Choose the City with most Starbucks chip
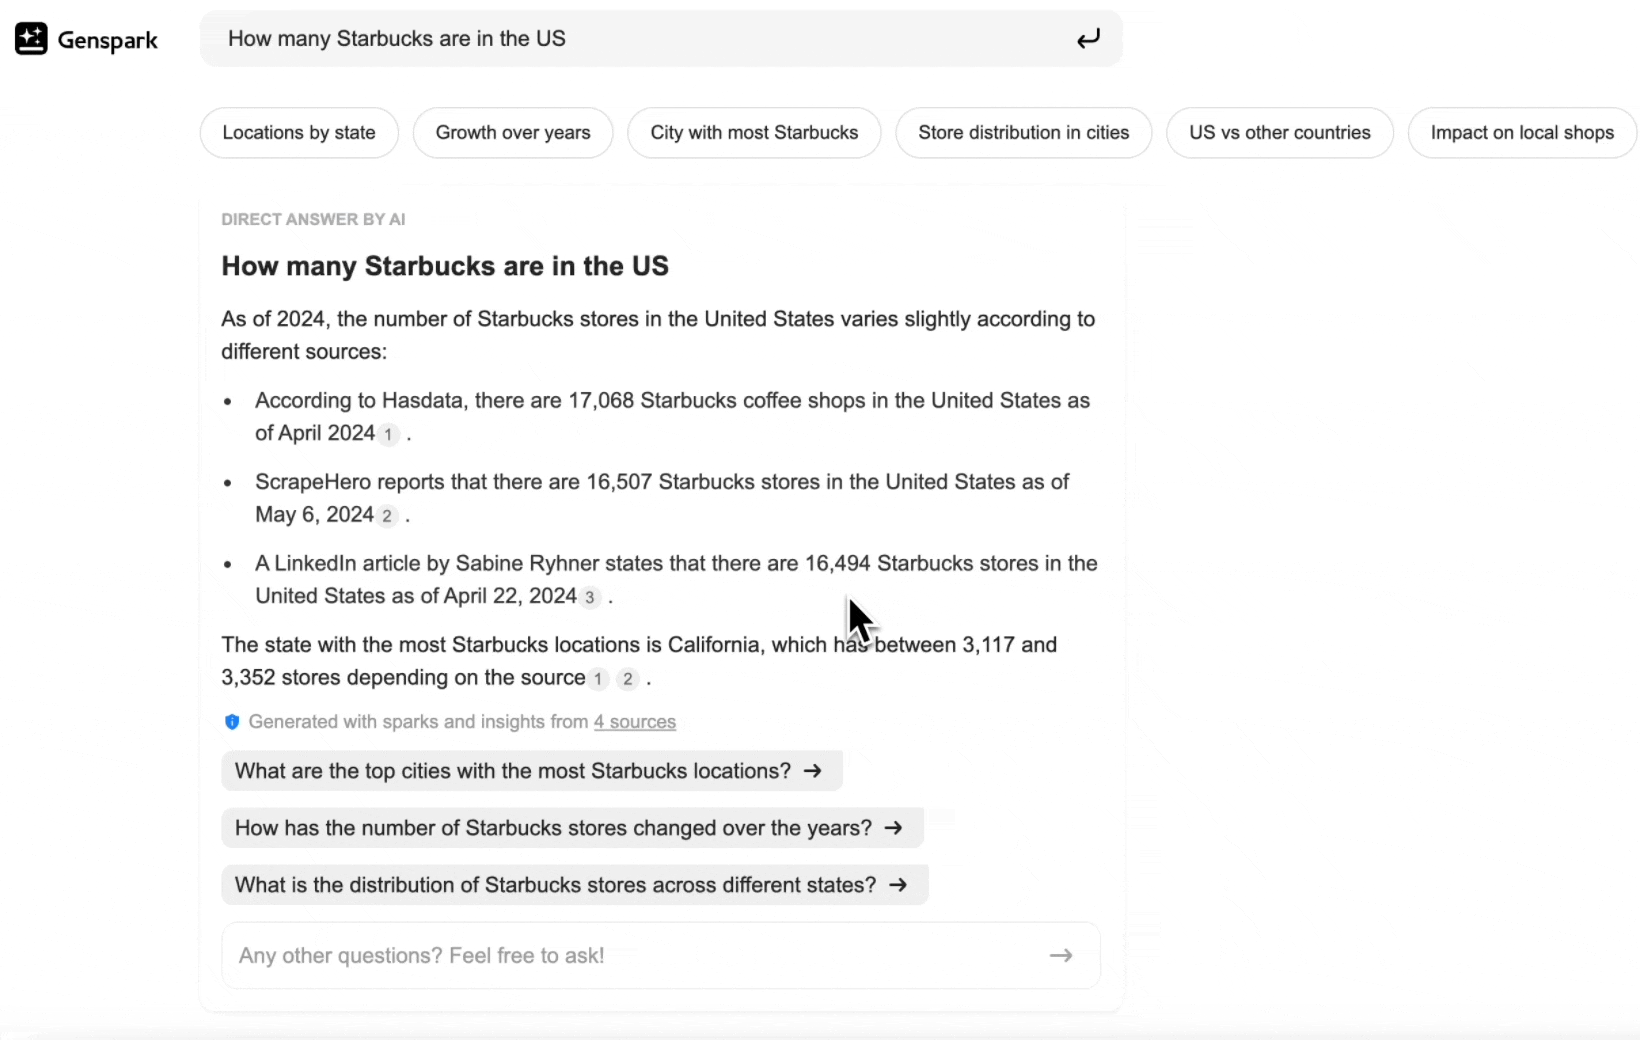1640x1040 pixels. coord(754,133)
